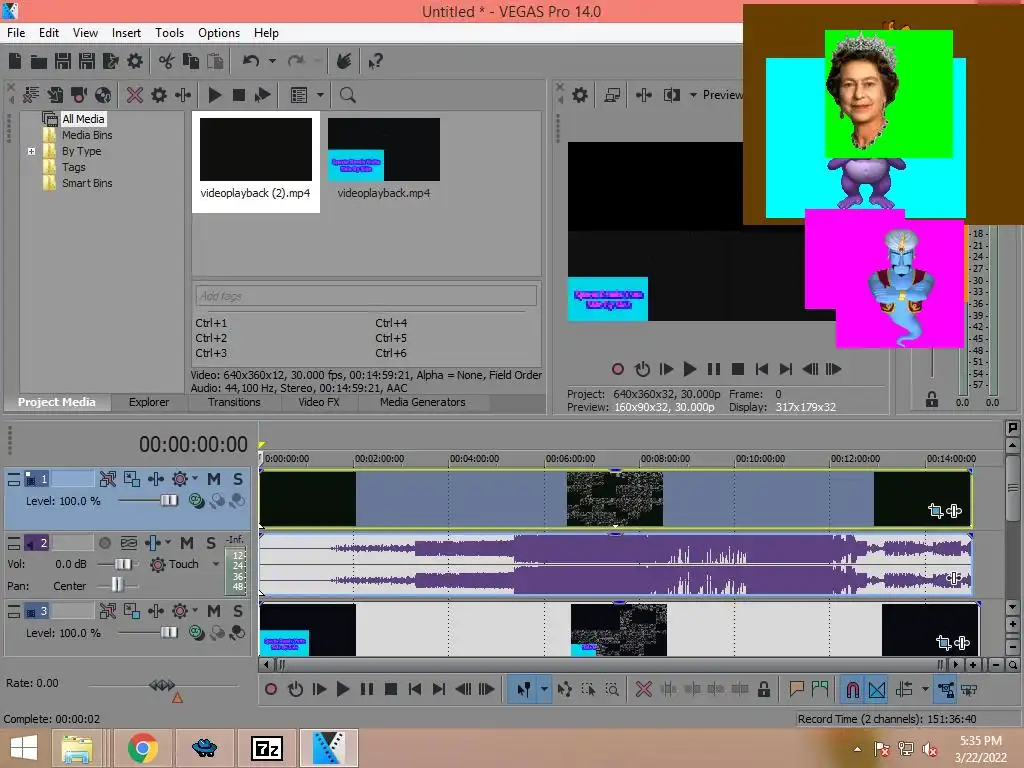Toggle Enable Snapping magnet icon
Screen dimensions: 1024x768
point(852,690)
